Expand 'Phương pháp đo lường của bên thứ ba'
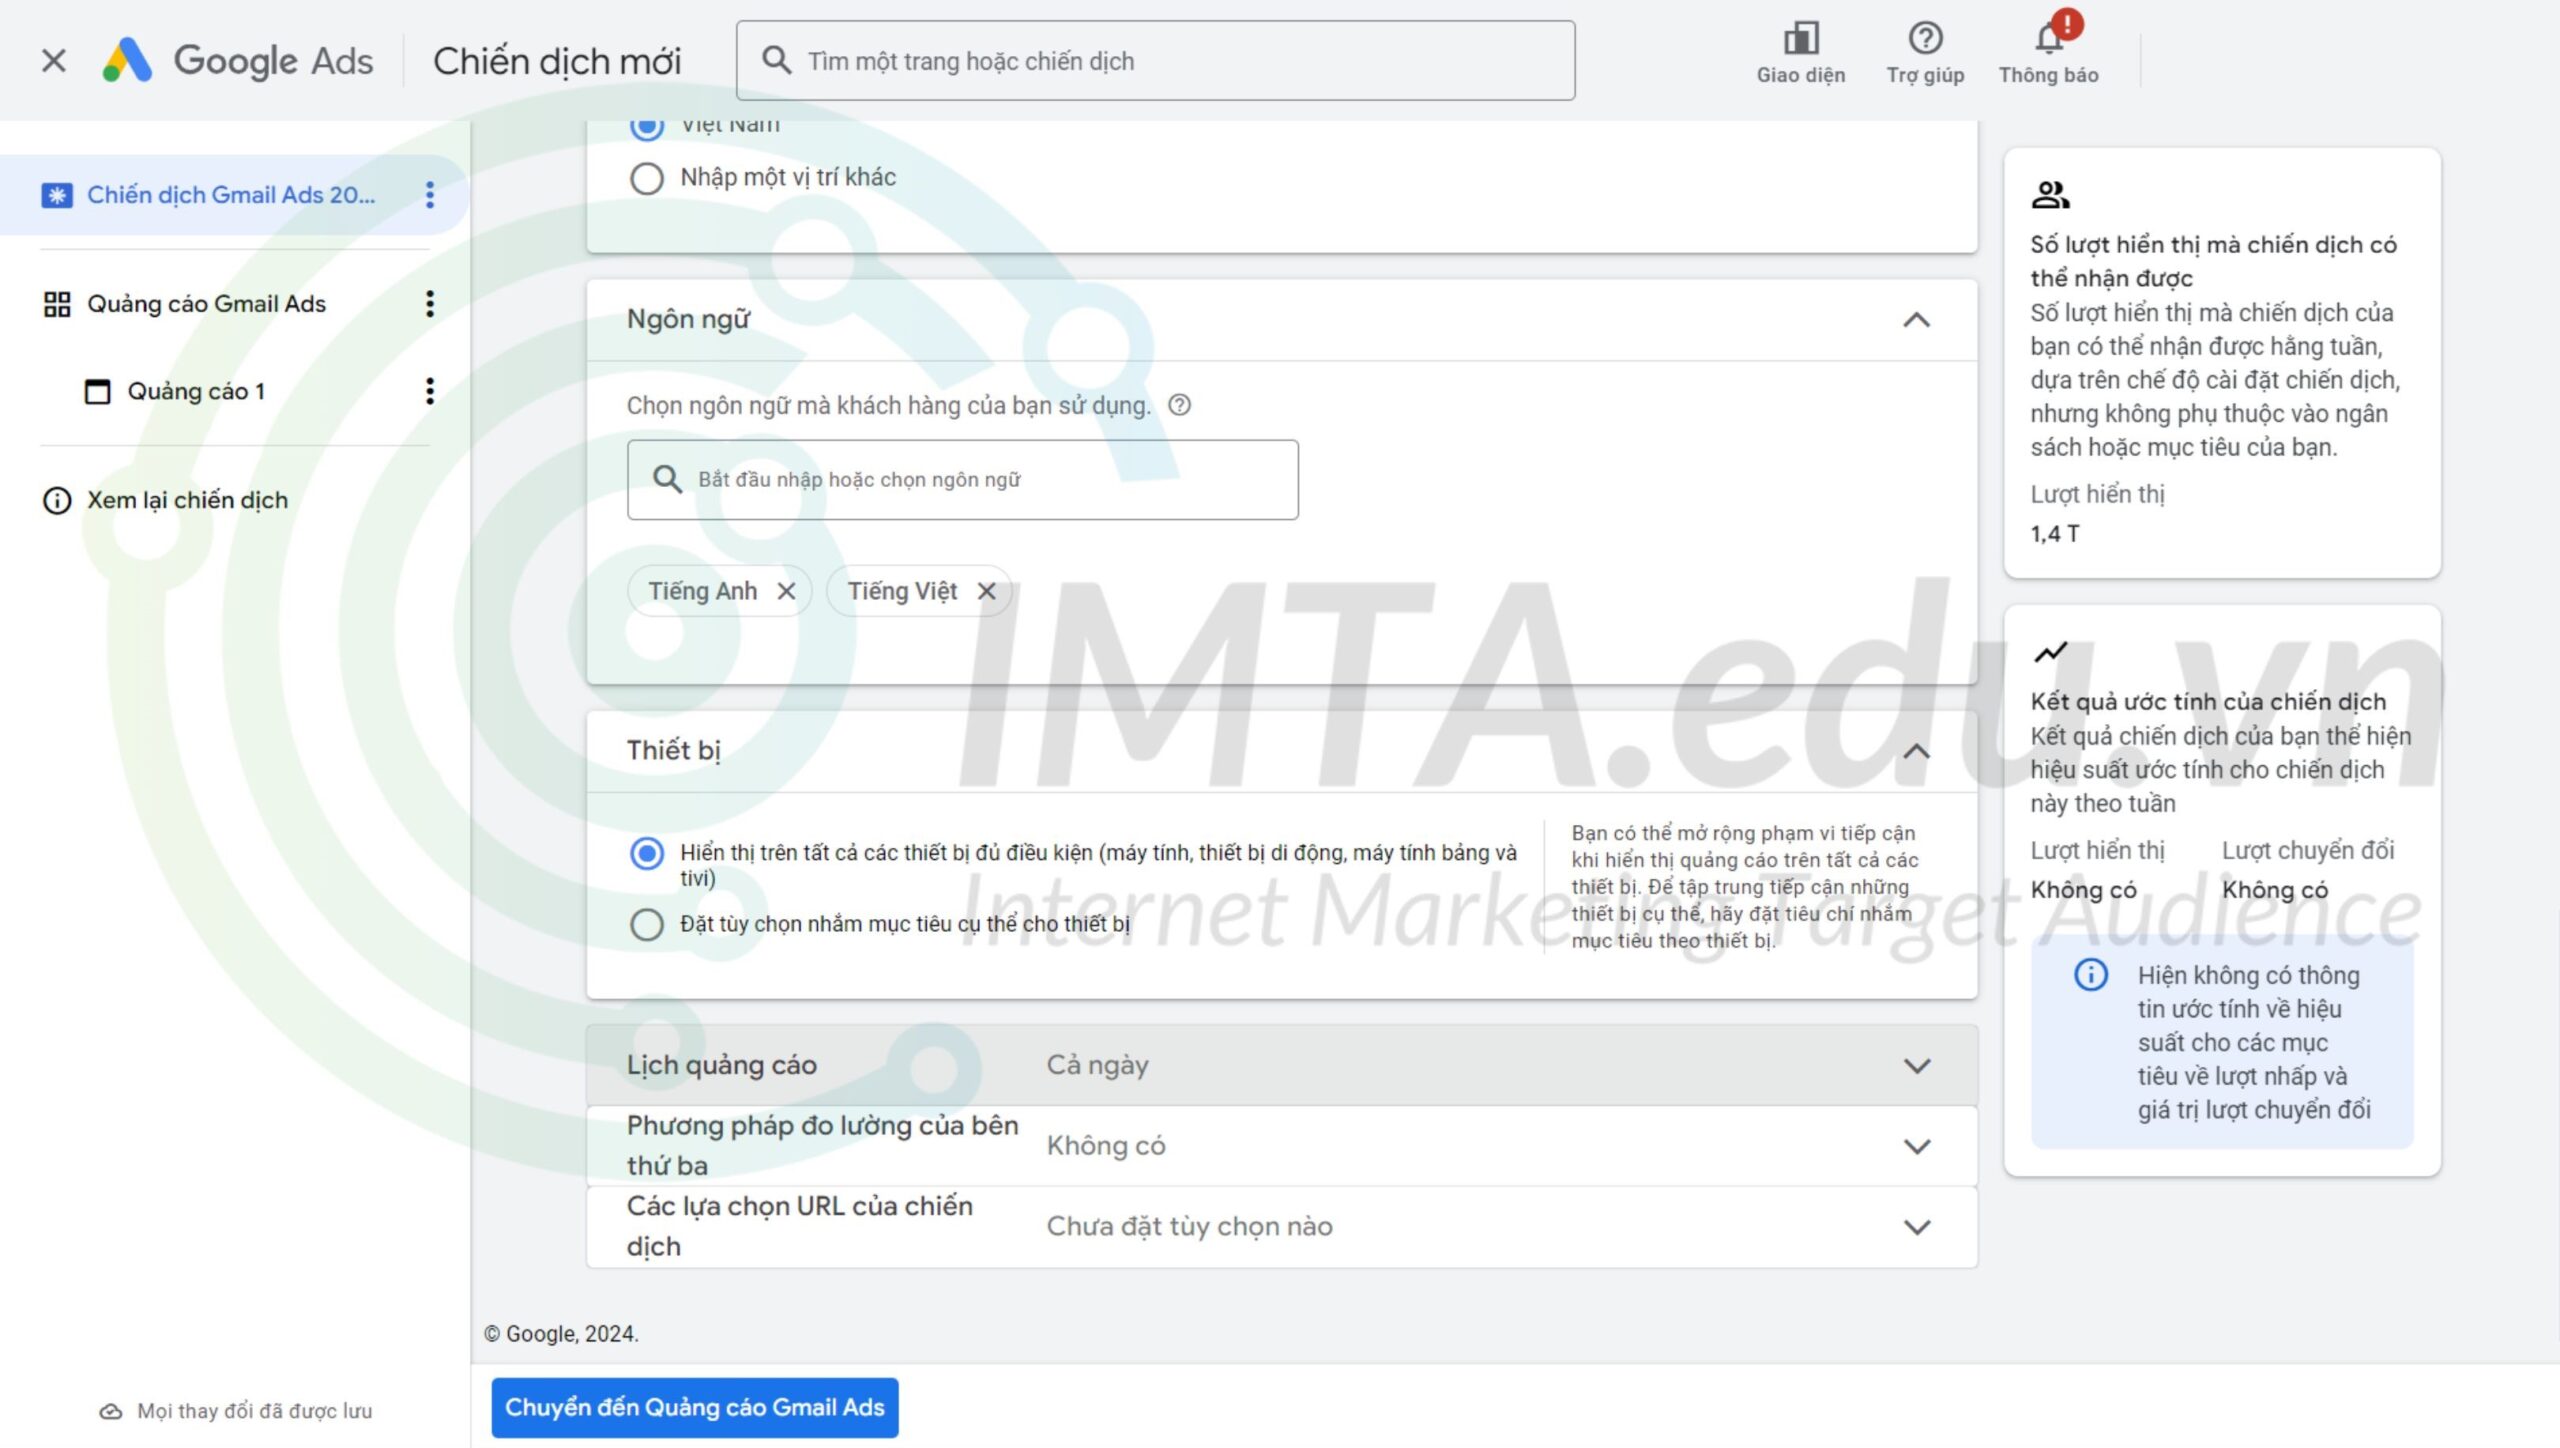 1282,1146
